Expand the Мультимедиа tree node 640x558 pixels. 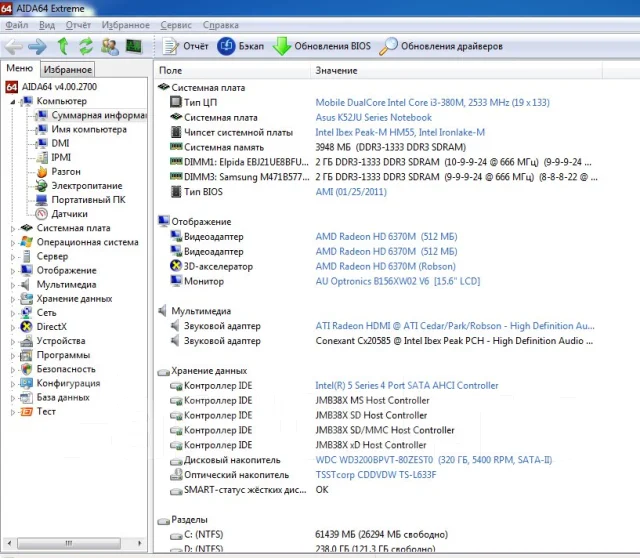click(x=13, y=285)
